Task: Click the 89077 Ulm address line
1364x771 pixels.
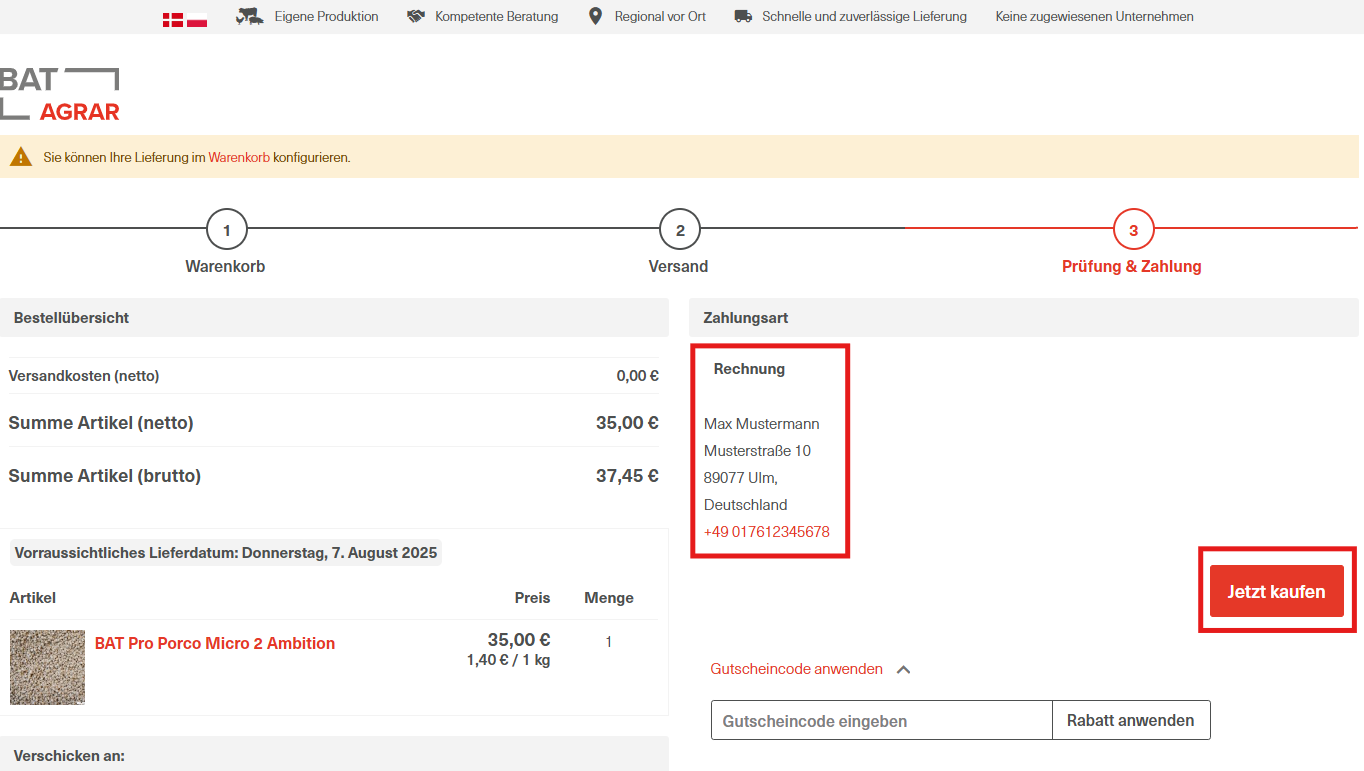Action: click(741, 478)
